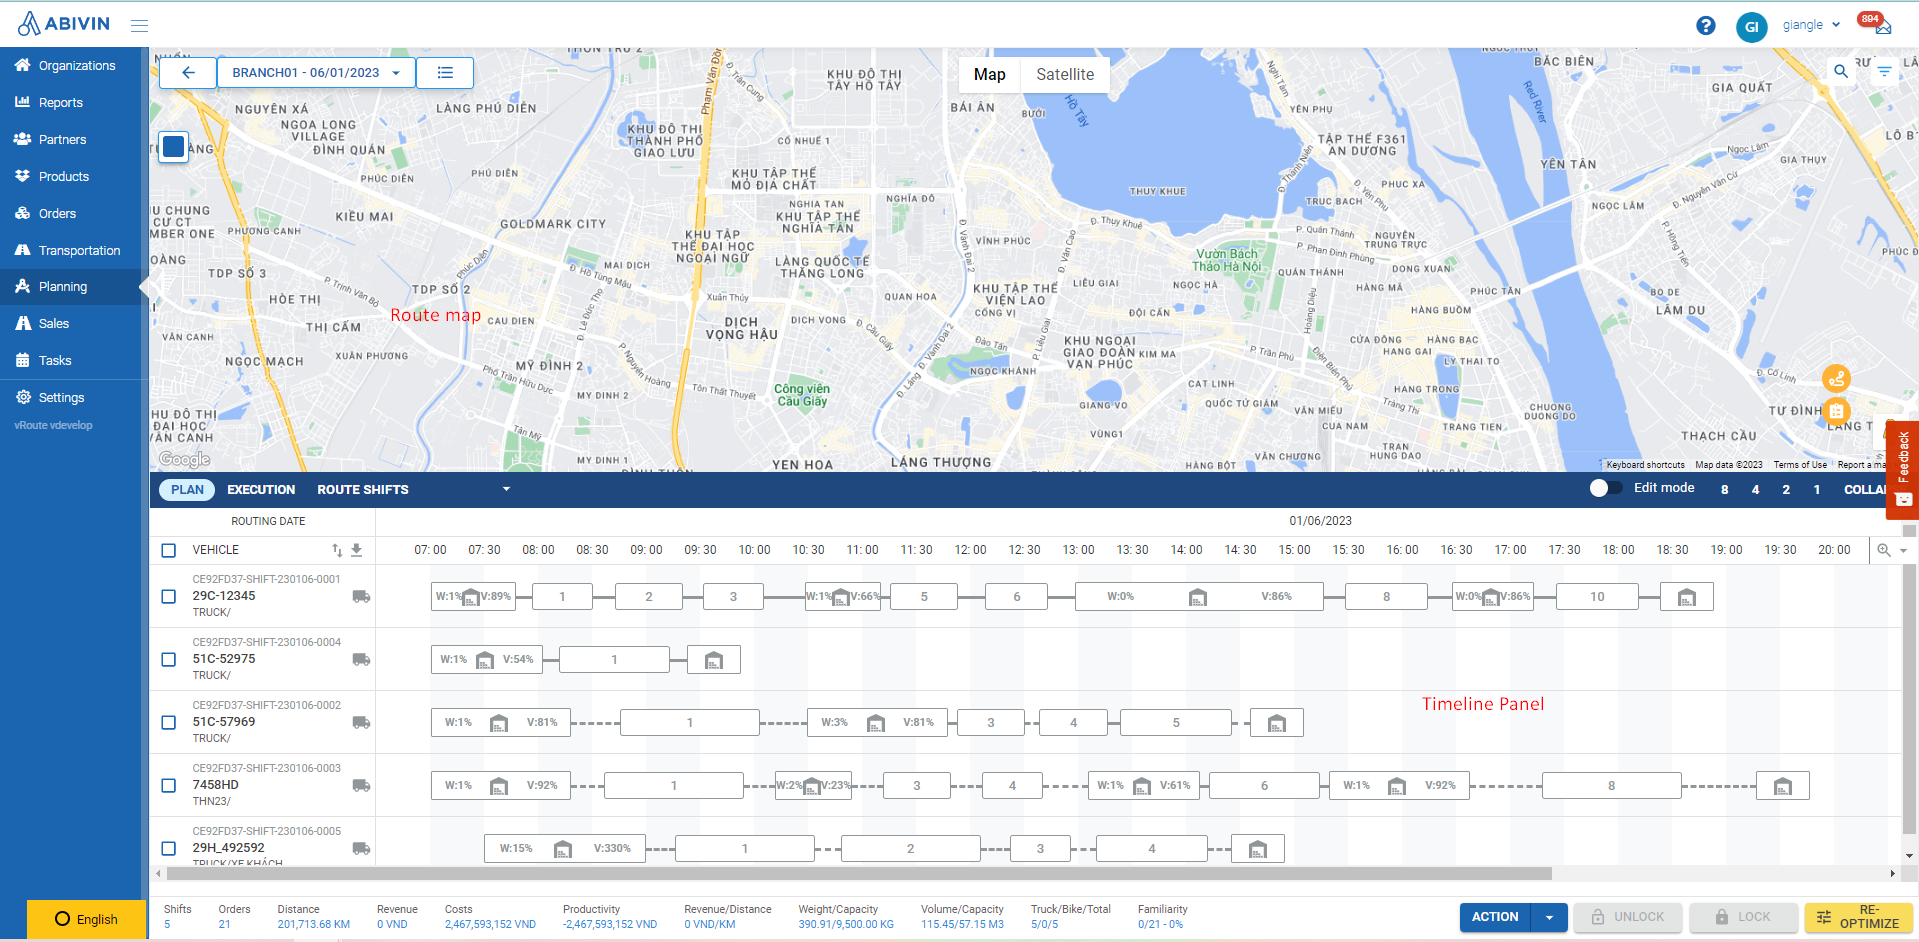1919x942 pixels.
Task: Click the blue square map layer button
Action: [174, 147]
